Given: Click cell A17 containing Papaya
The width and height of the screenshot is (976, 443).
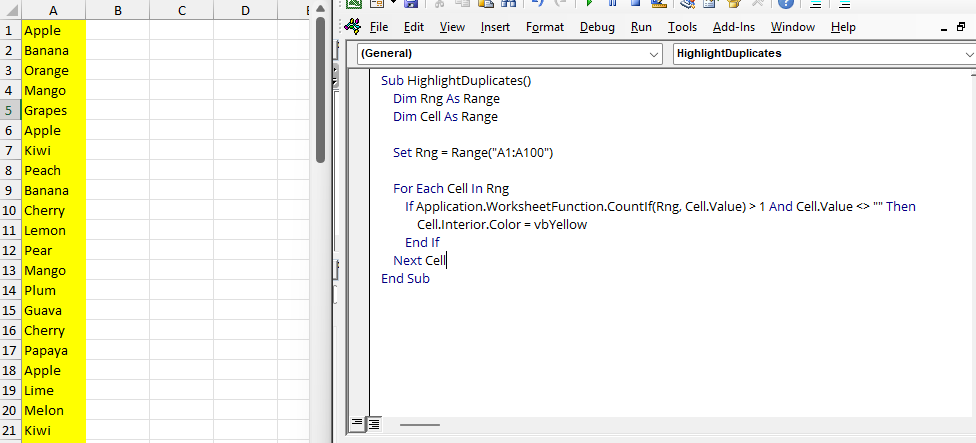Looking at the screenshot, I should 54,350.
